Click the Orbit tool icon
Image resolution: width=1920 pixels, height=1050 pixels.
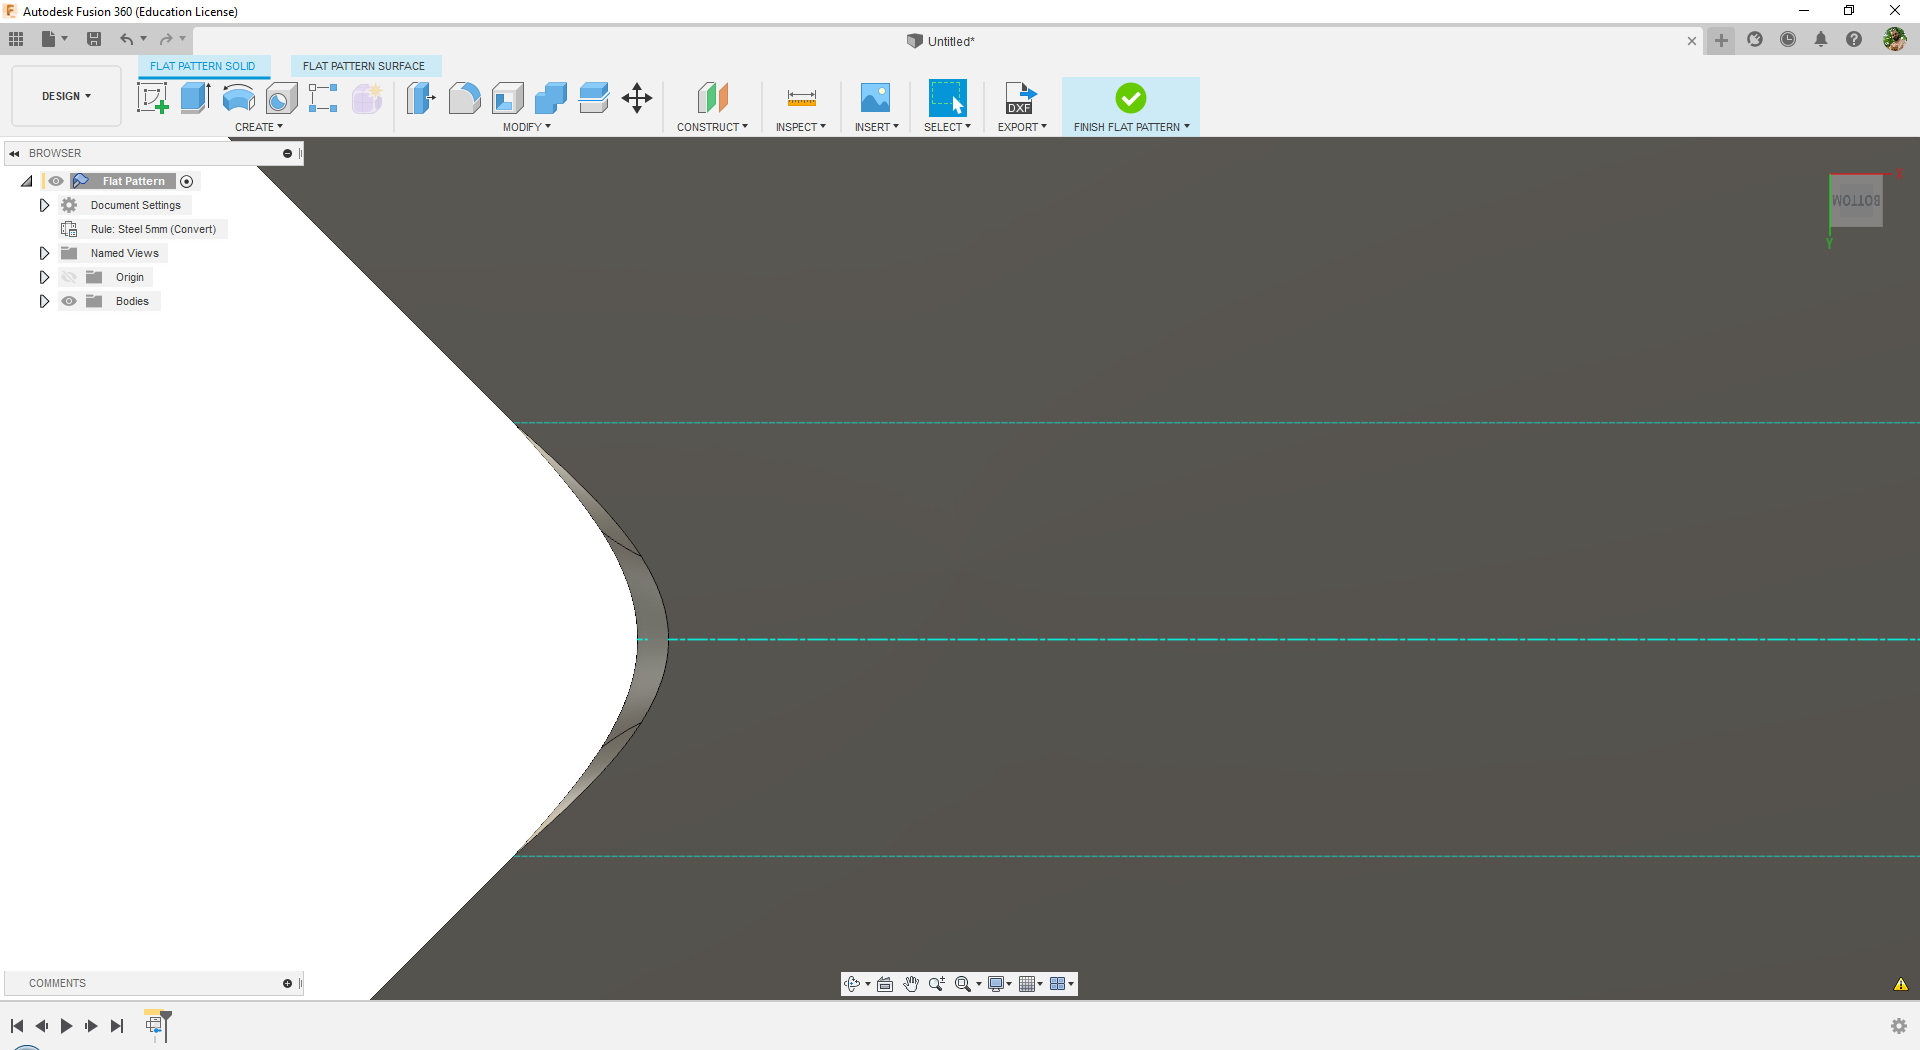coord(852,984)
